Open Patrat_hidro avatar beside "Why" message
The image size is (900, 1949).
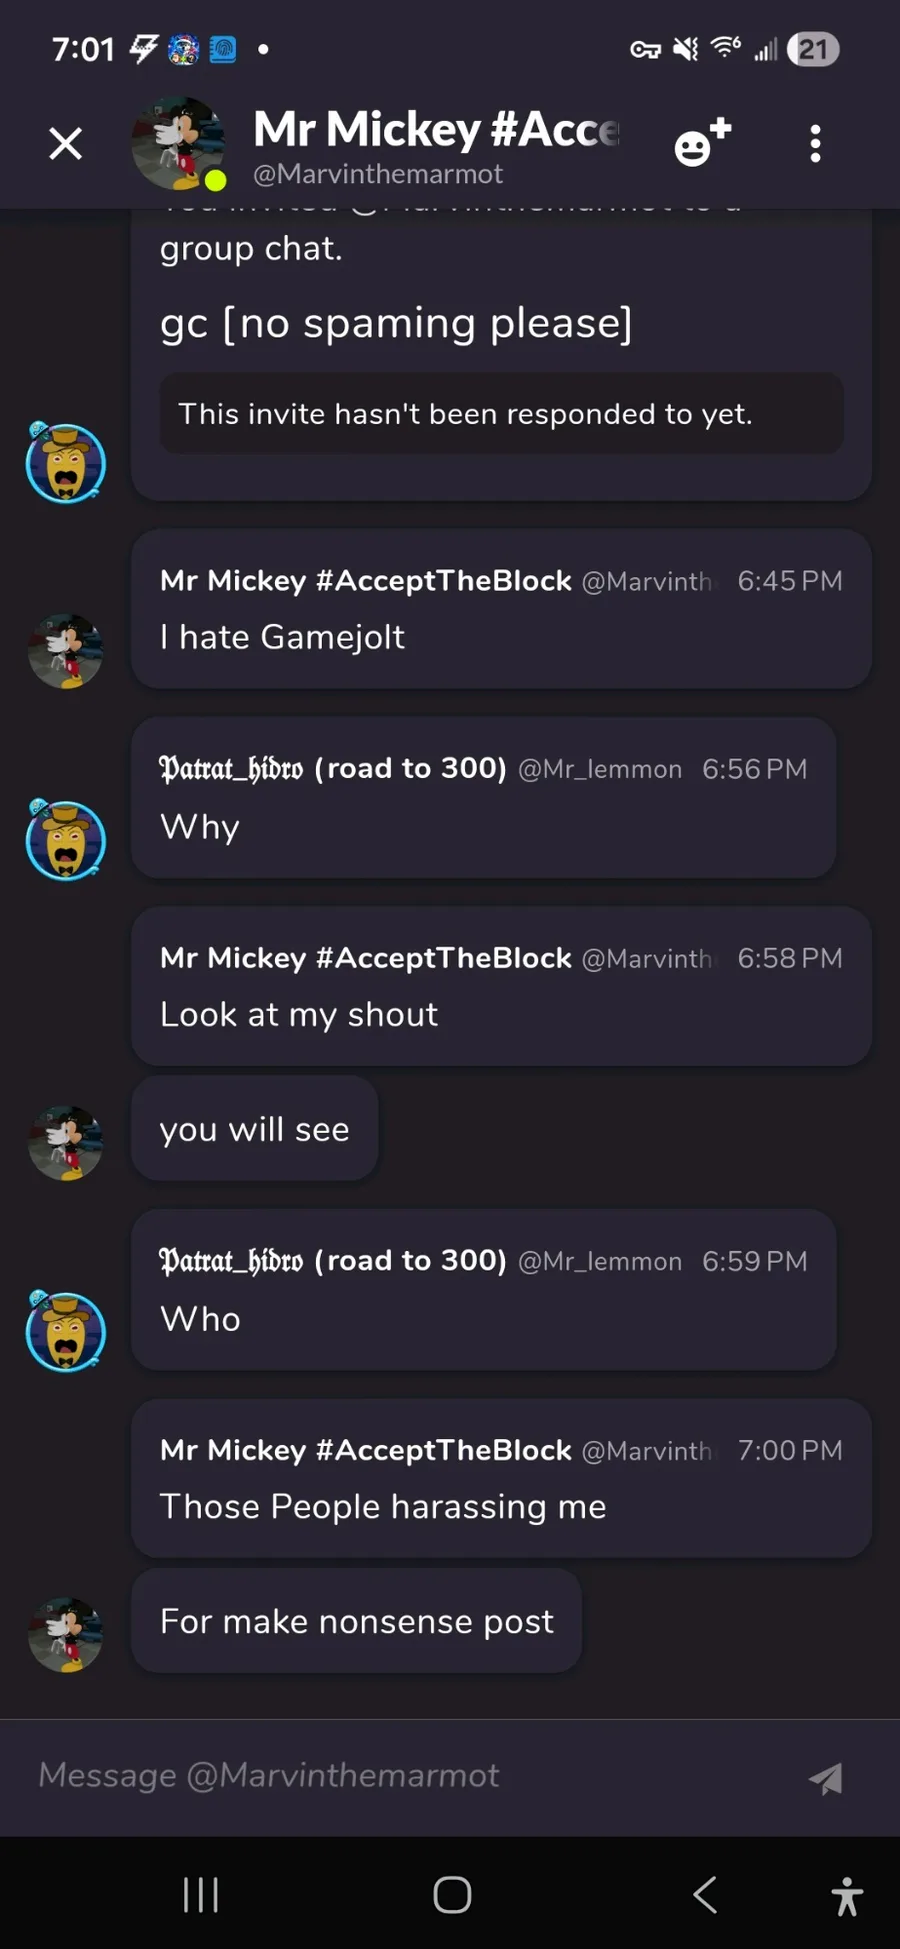click(x=66, y=840)
